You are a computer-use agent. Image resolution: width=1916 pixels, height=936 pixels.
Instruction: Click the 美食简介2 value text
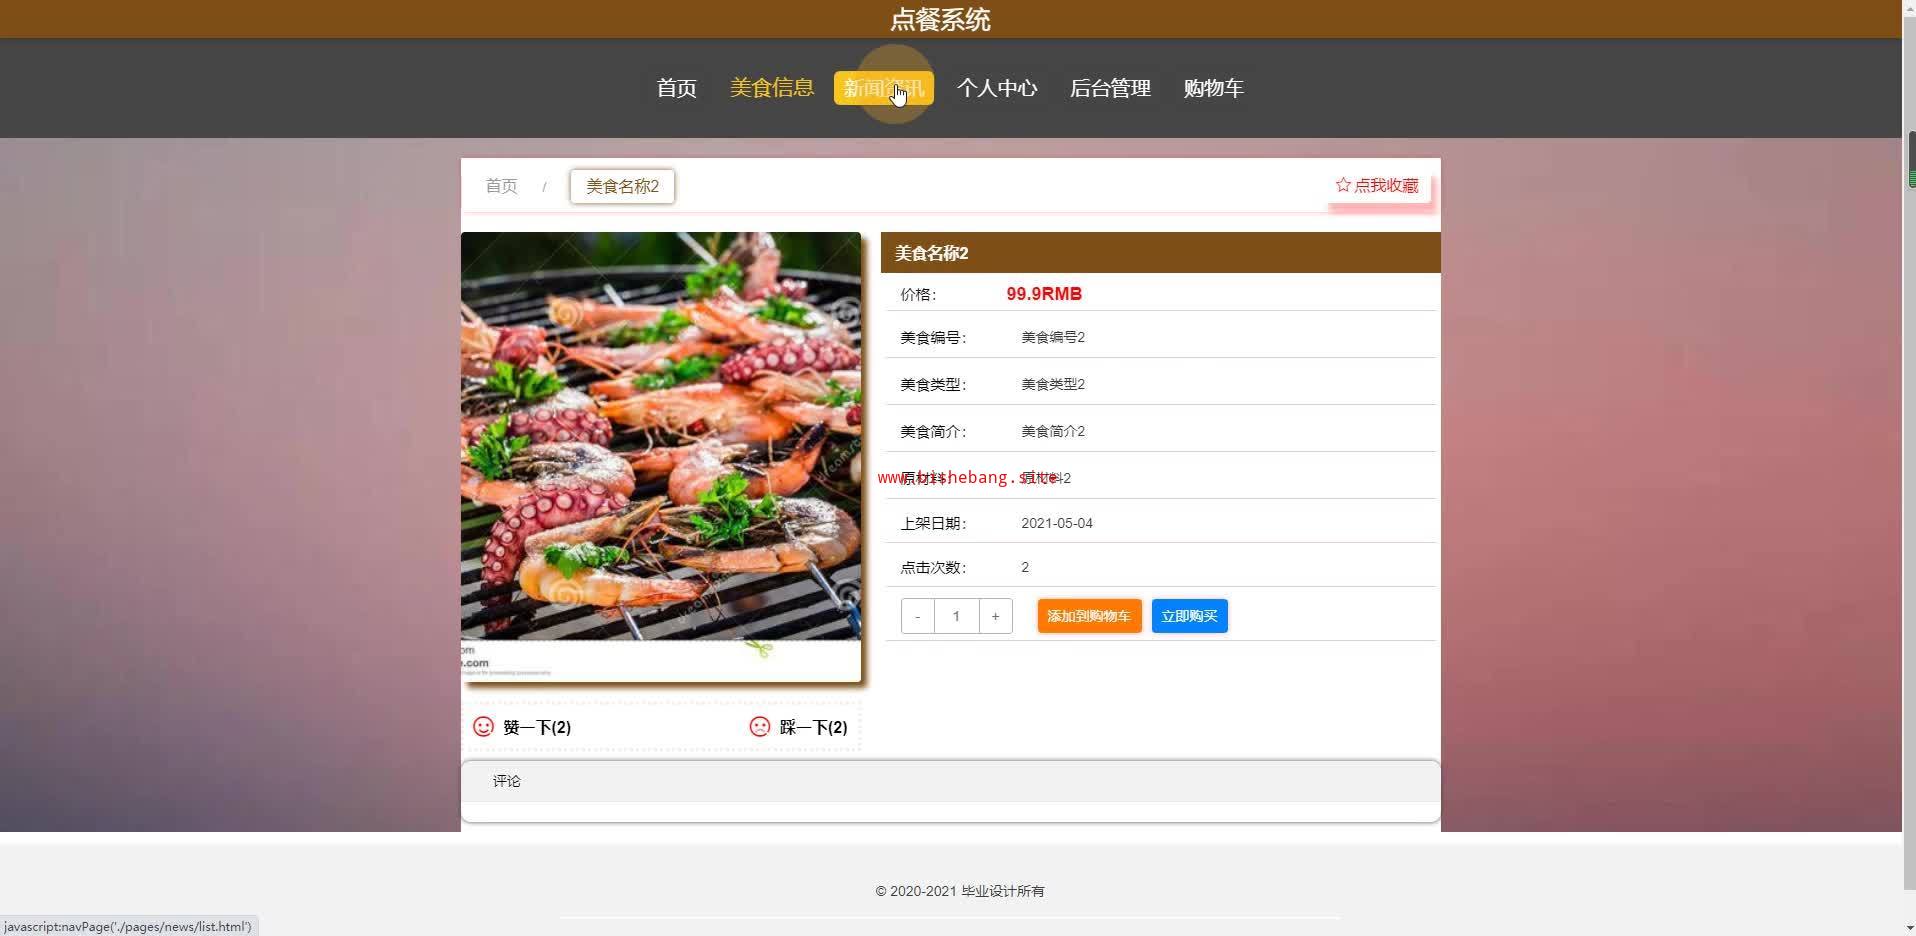pos(1053,431)
